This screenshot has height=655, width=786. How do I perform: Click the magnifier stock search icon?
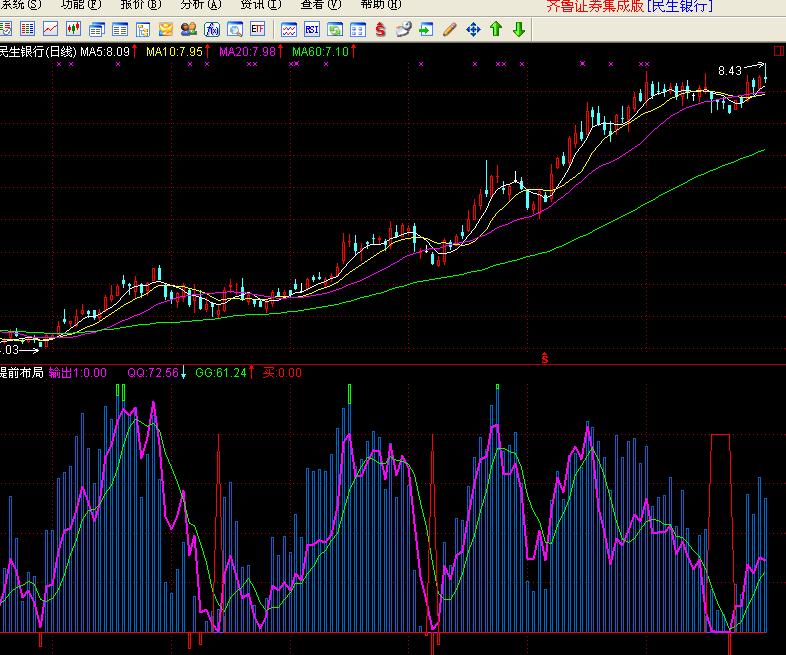point(235,30)
